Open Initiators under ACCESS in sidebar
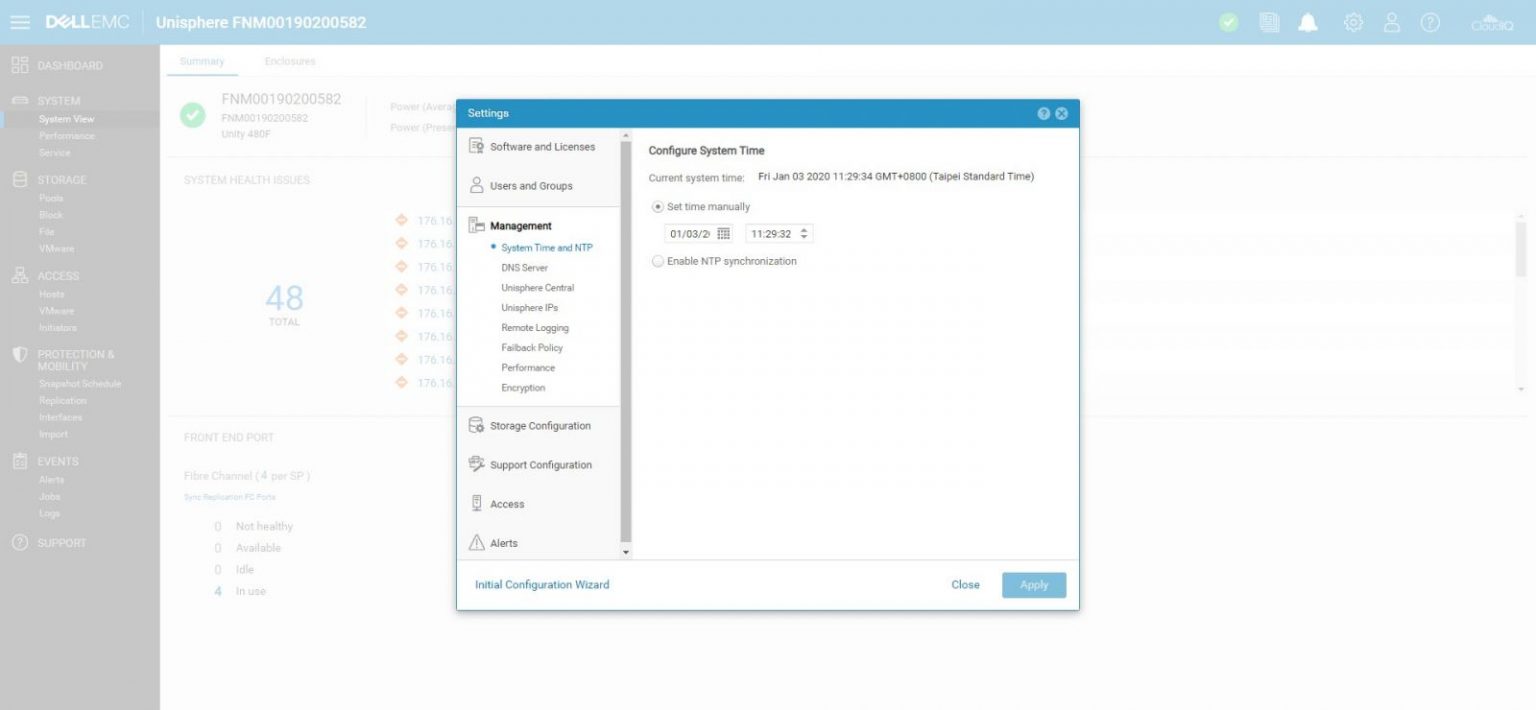1536x710 pixels. click(58, 328)
